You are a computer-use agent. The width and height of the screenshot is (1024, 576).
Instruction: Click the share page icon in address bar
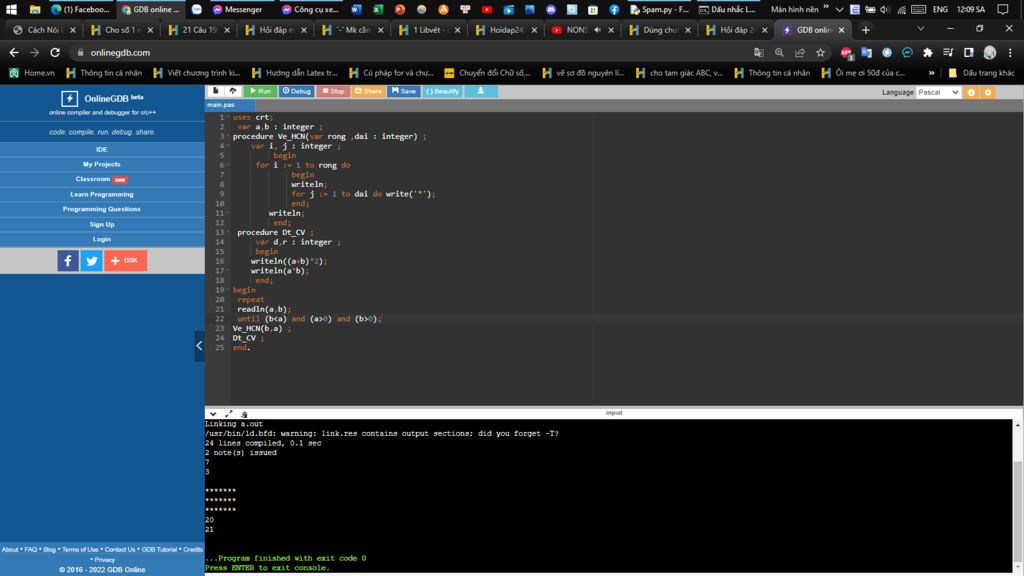(799, 52)
